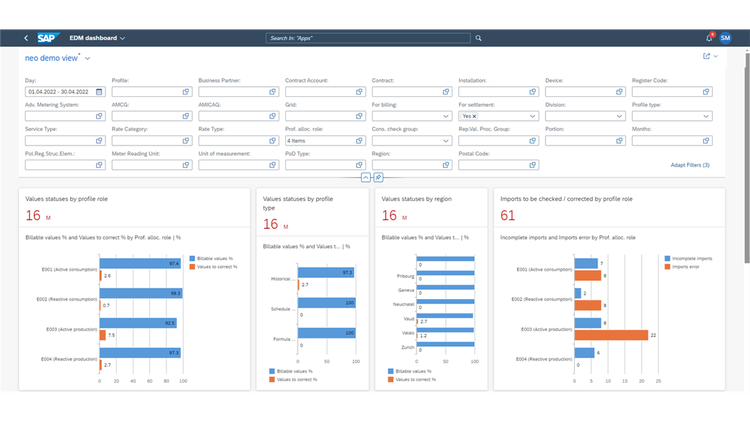Open value help for Grid
The height and width of the screenshot is (422, 750).
pyautogui.click(x=359, y=116)
